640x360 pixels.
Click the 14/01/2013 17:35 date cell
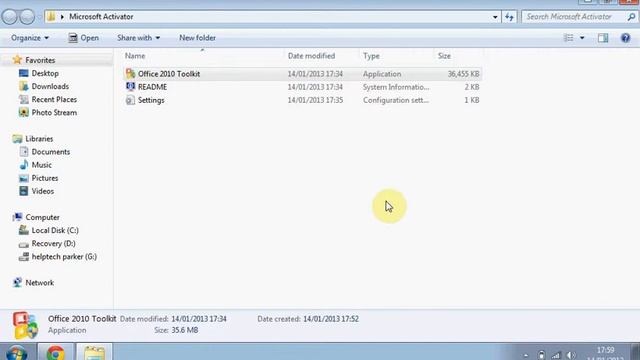(315, 100)
